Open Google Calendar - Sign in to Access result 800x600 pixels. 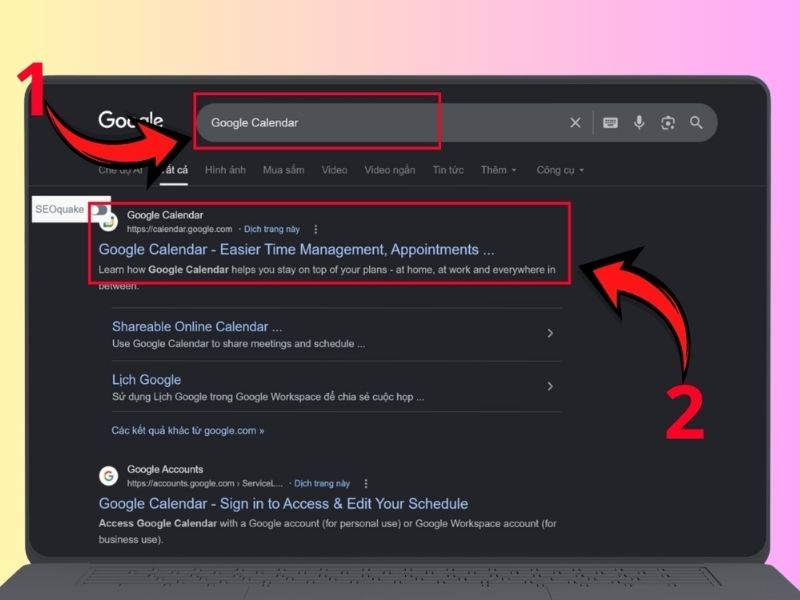pyautogui.click(x=283, y=504)
